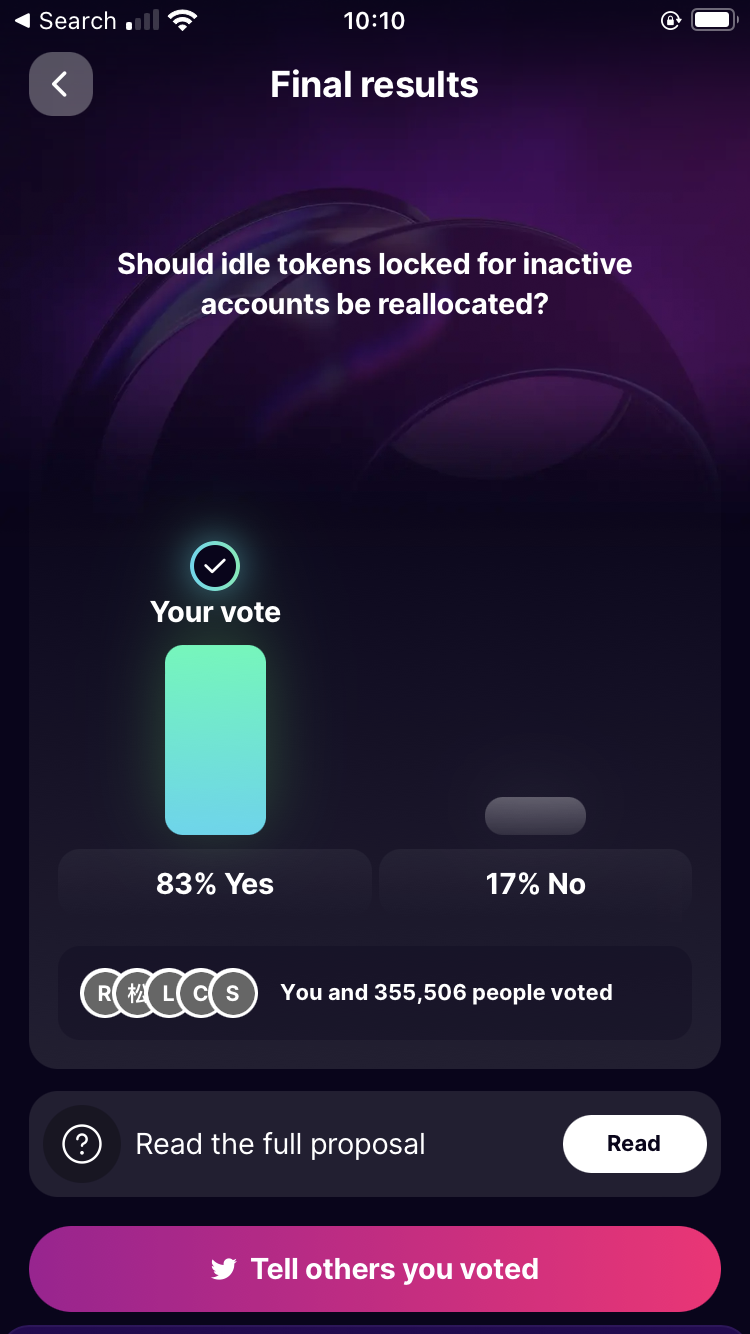Select the 17% No result label
The height and width of the screenshot is (1334, 750).
point(535,884)
